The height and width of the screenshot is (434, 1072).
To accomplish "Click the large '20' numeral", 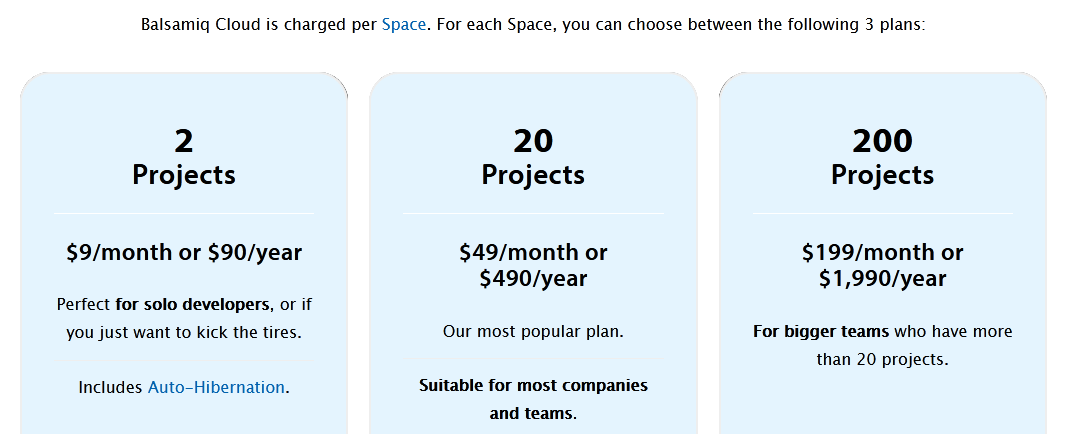I will [533, 141].
